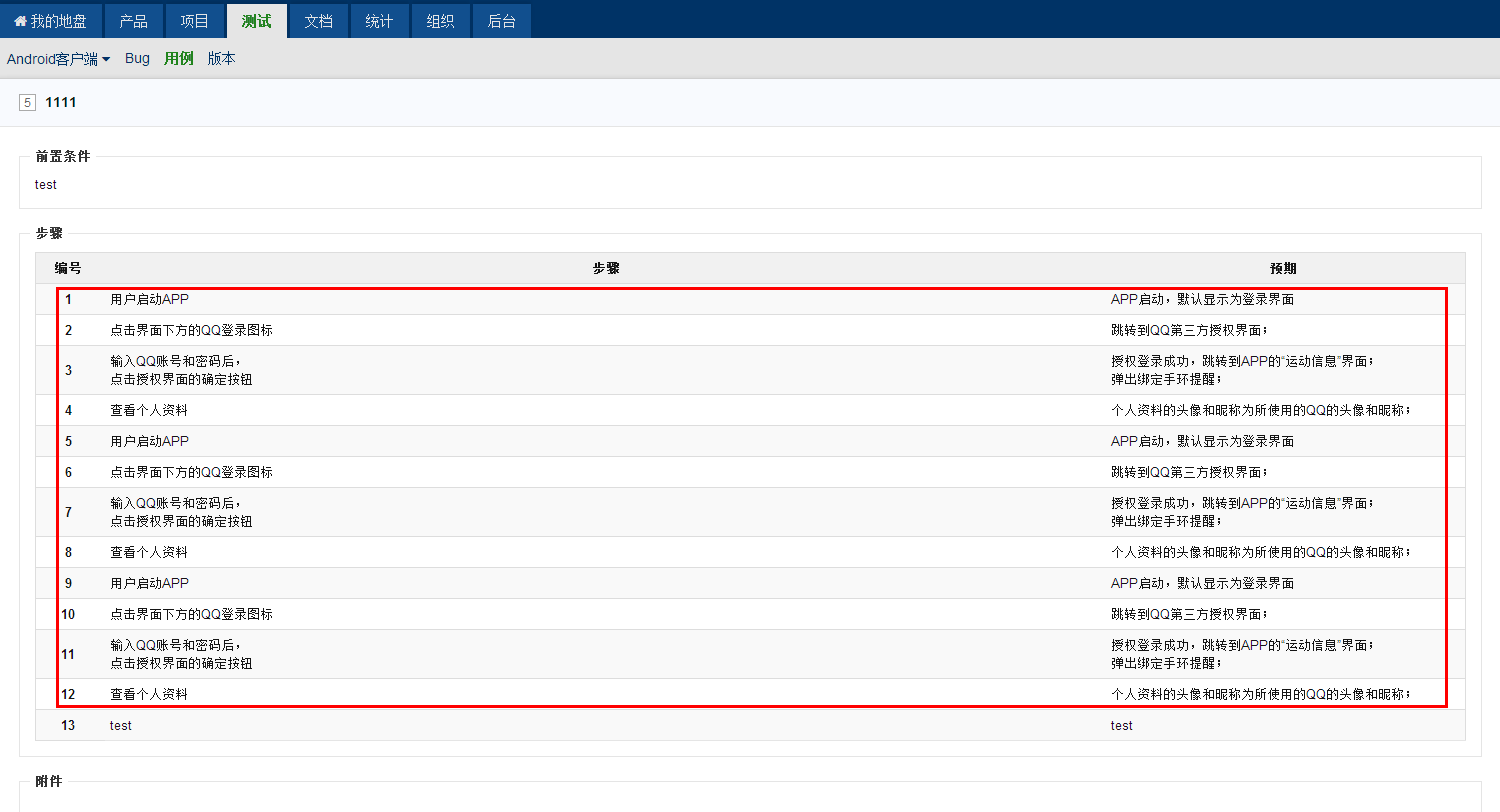Open the 我的地盘 home tab
This screenshot has width=1500, height=812.
coord(51,21)
